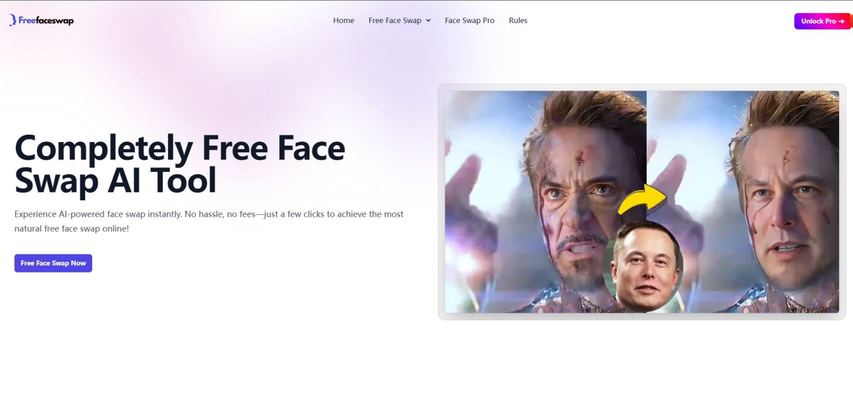Click the Free Face Swap Now button
This screenshot has width=853, height=397.
[x=53, y=263]
